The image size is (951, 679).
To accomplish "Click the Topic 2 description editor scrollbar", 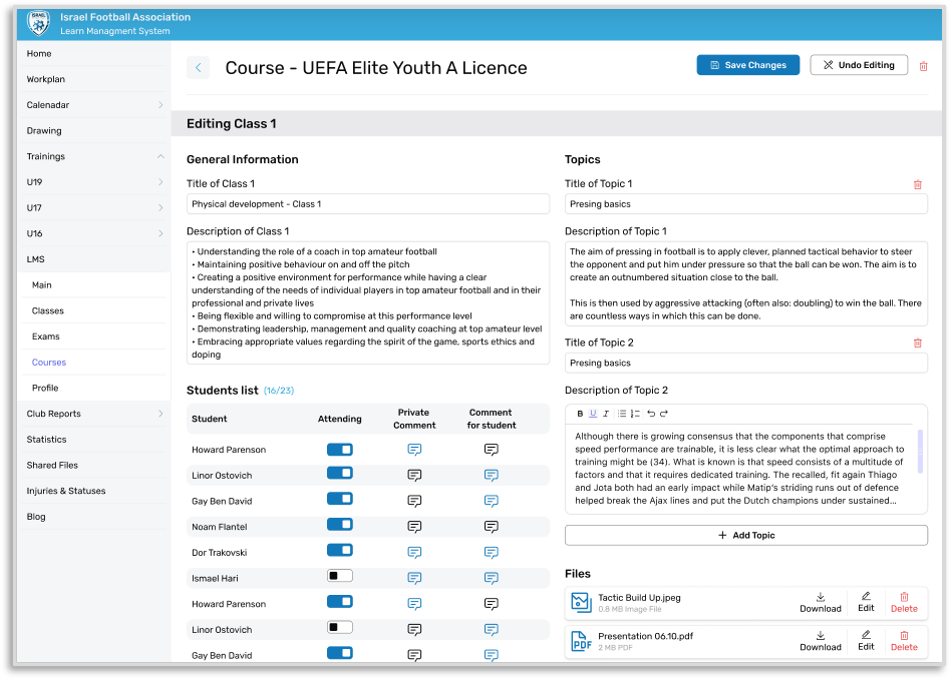I will pos(920,451).
